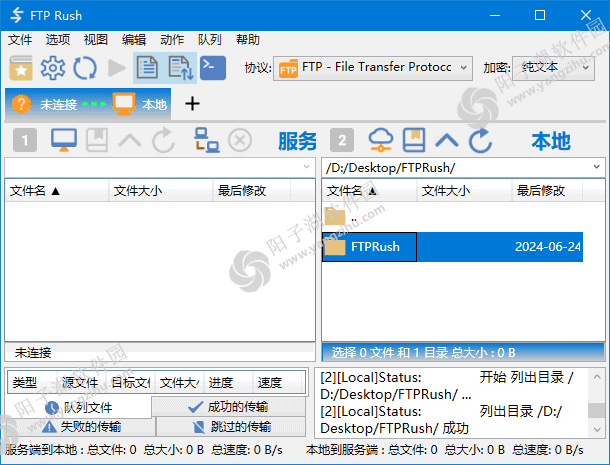This screenshot has height=465, width=610.
Task: Click the server panel monitor icon
Action: (64, 140)
